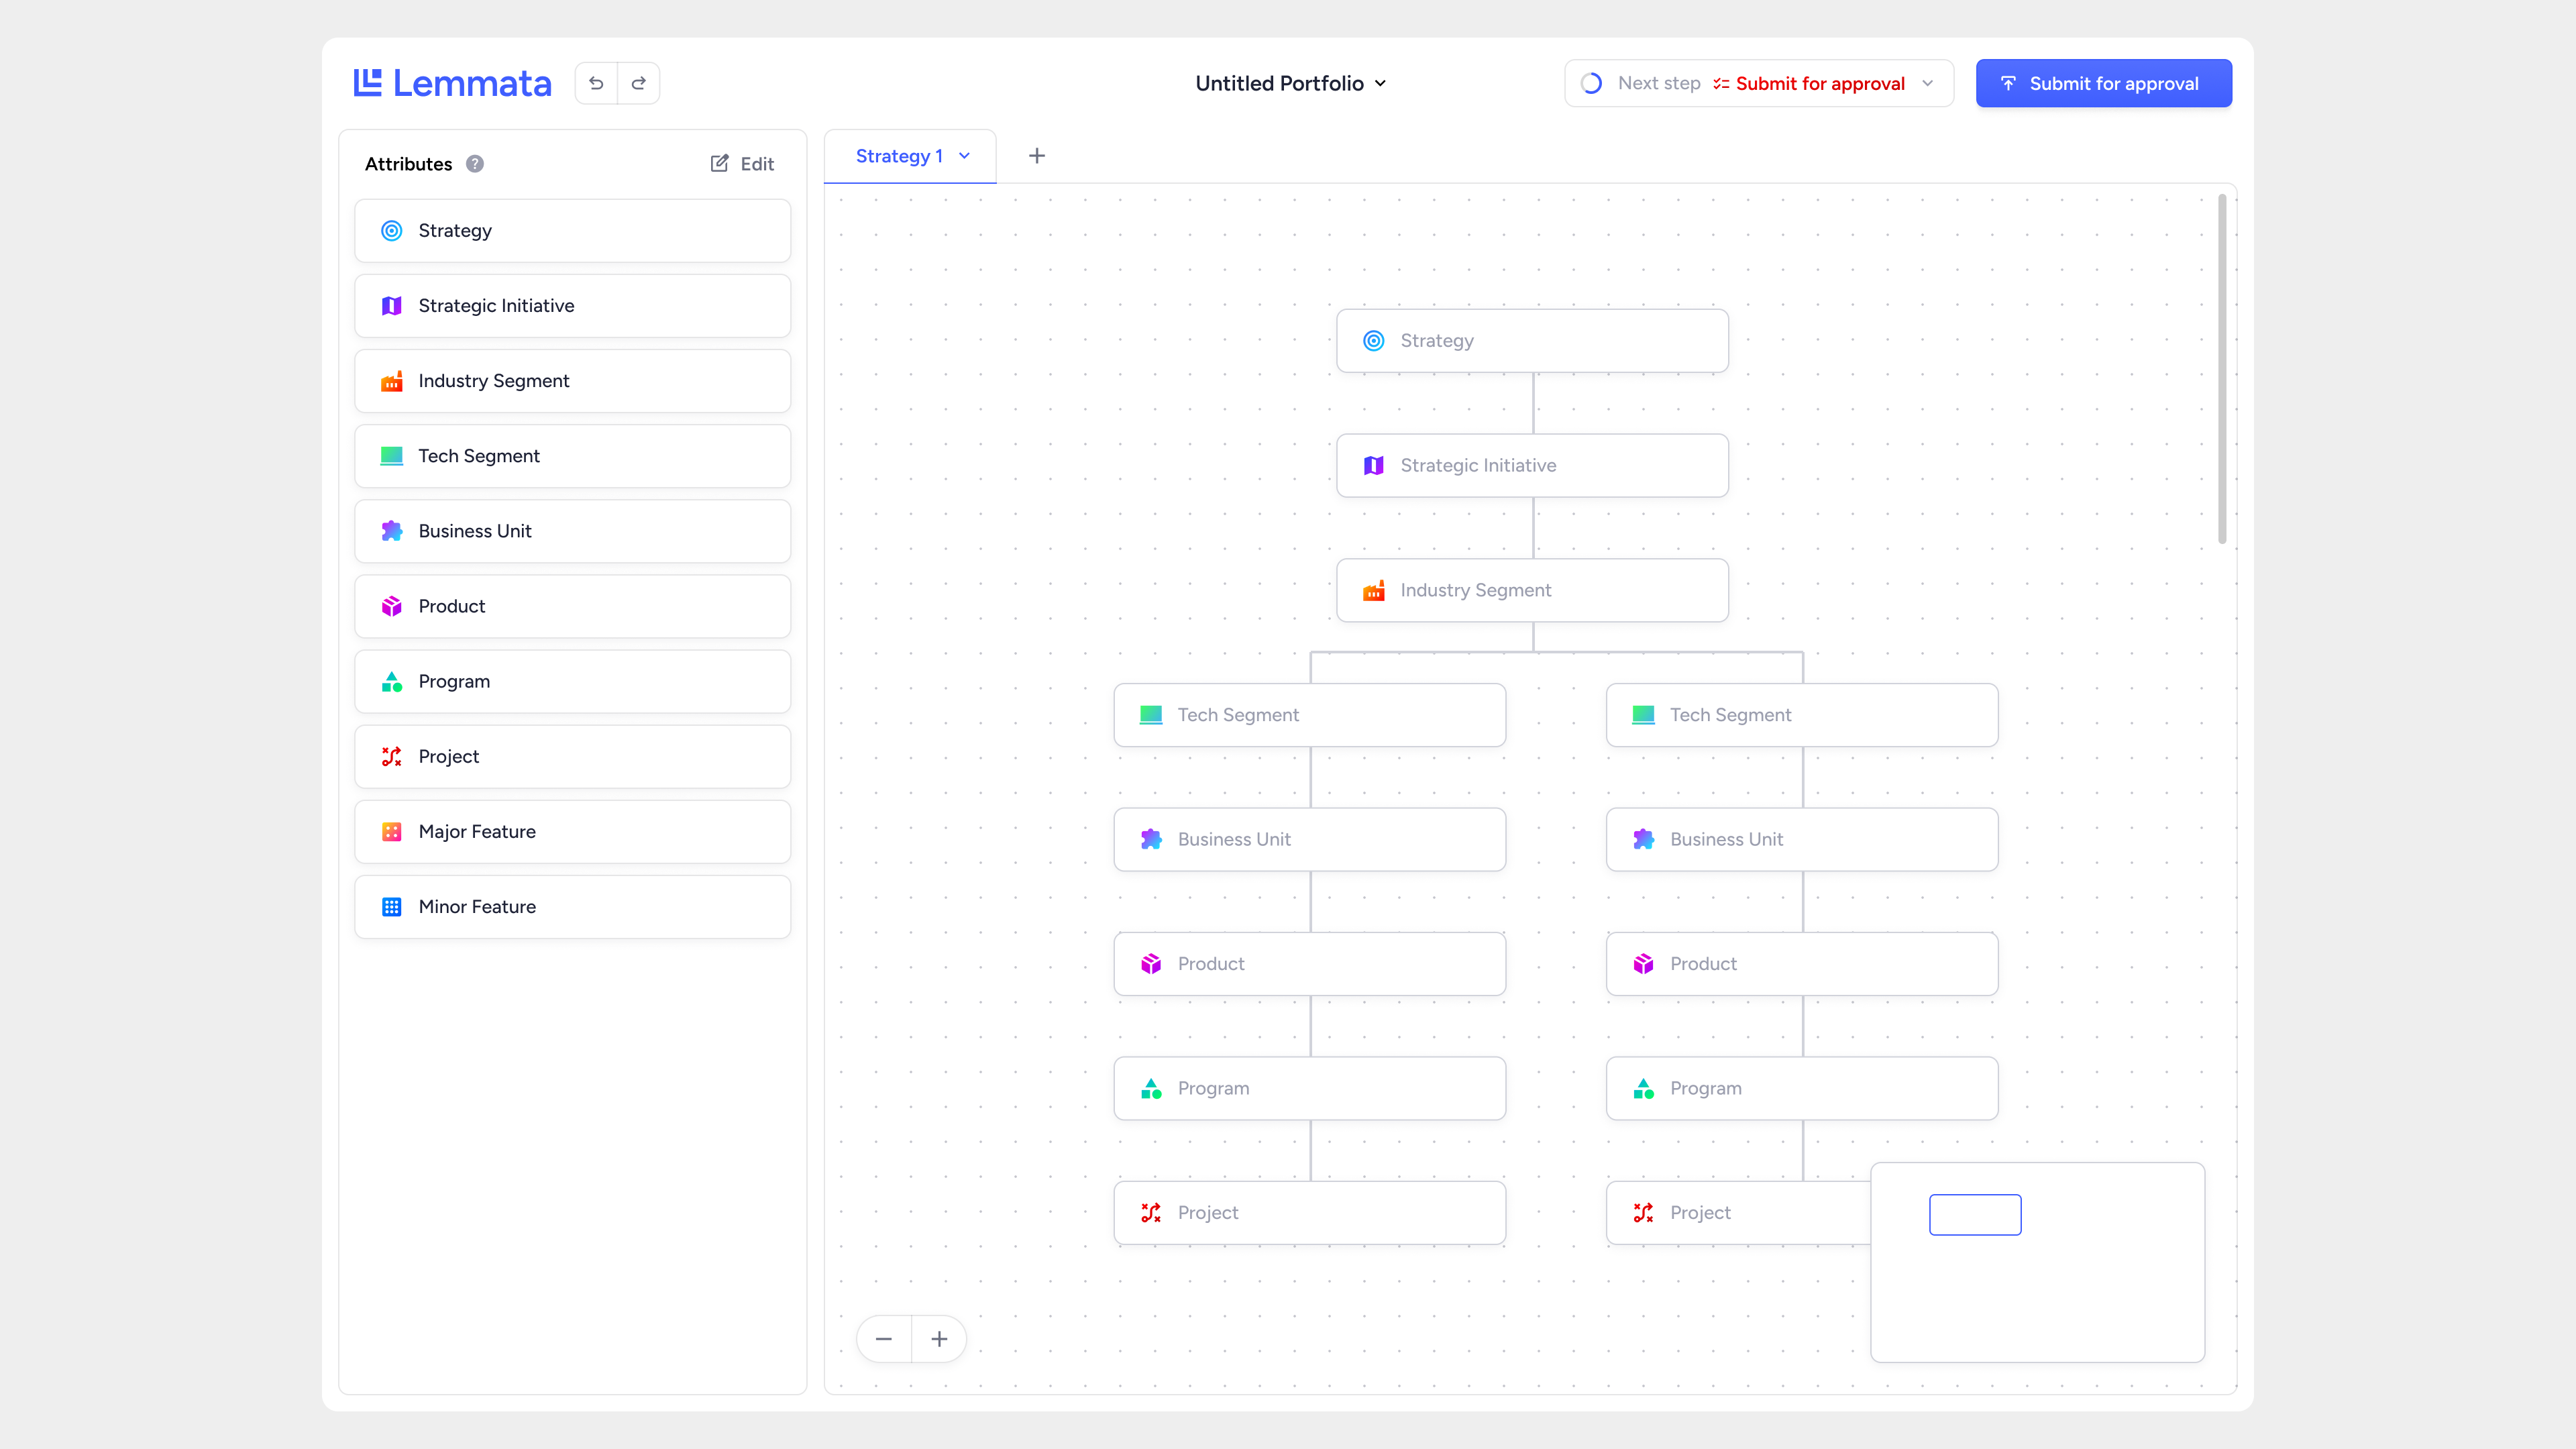The height and width of the screenshot is (1449, 2576).
Task: Select the left Program node
Action: click(x=1310, y=1088)
